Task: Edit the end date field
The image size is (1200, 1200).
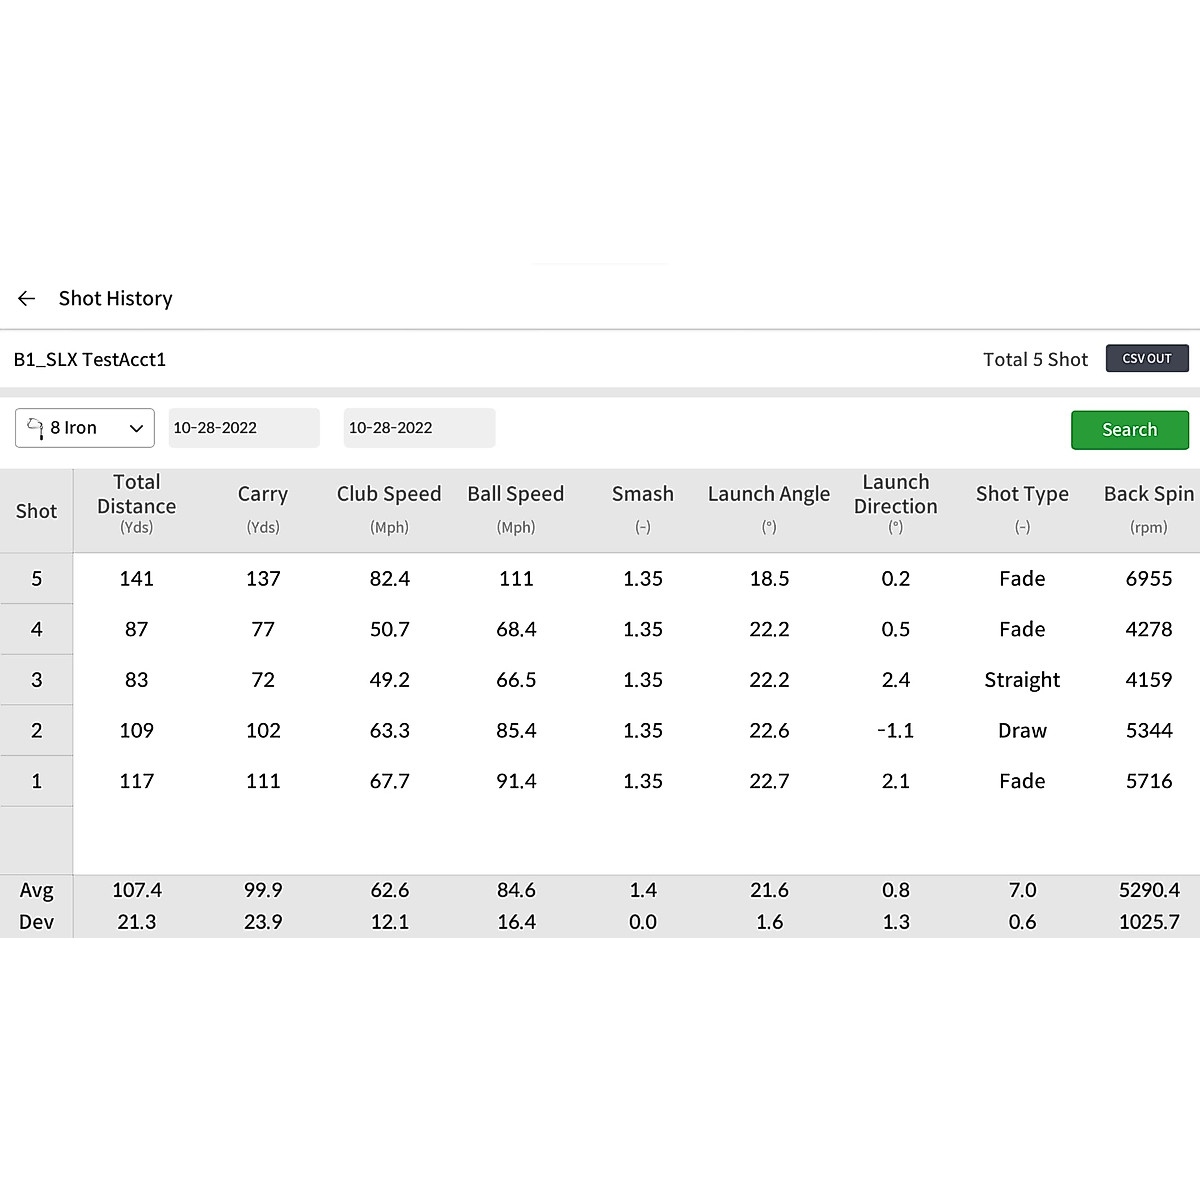Action: click(x=418, y=428)
